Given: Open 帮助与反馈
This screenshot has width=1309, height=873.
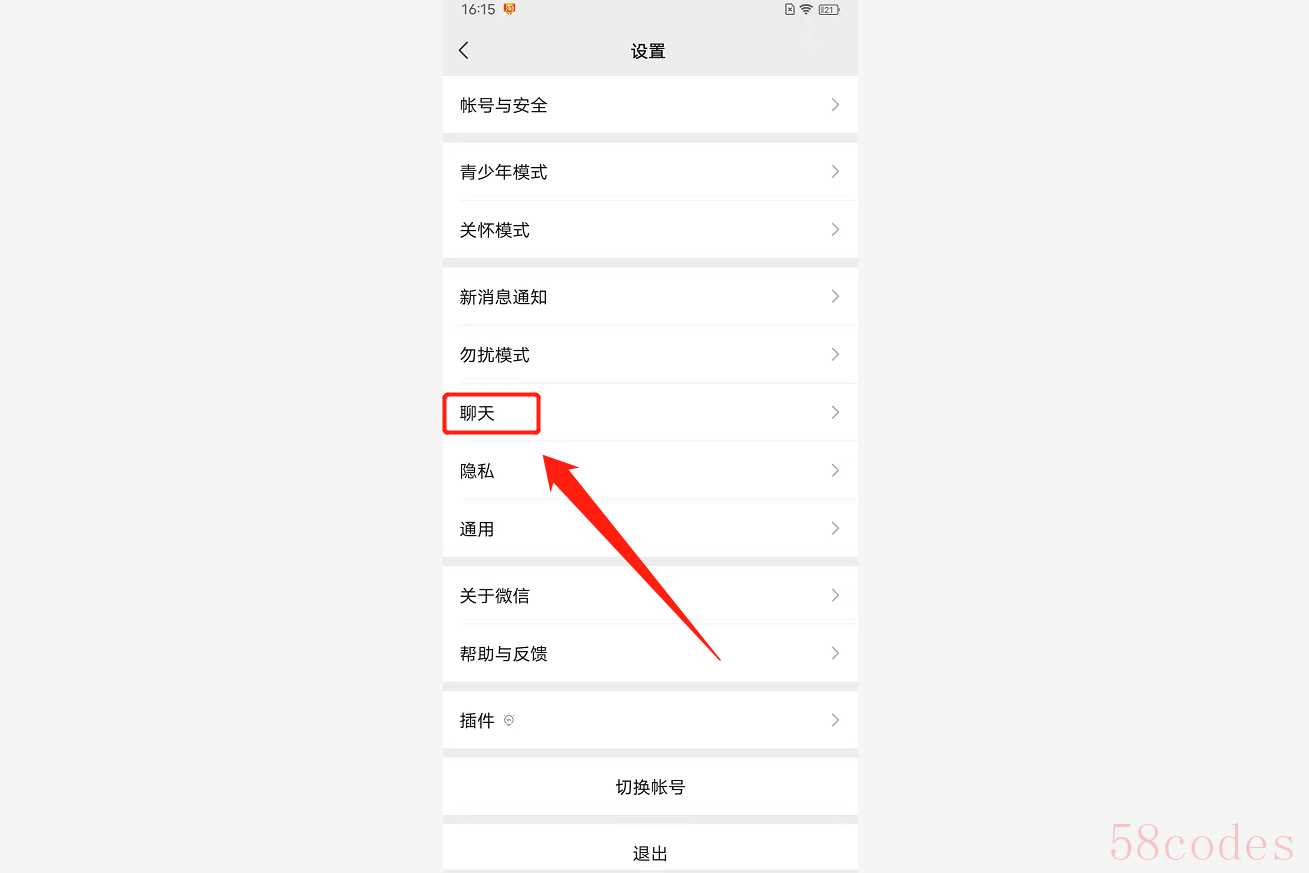Looking at the screenshot, I should coord(650,653).
